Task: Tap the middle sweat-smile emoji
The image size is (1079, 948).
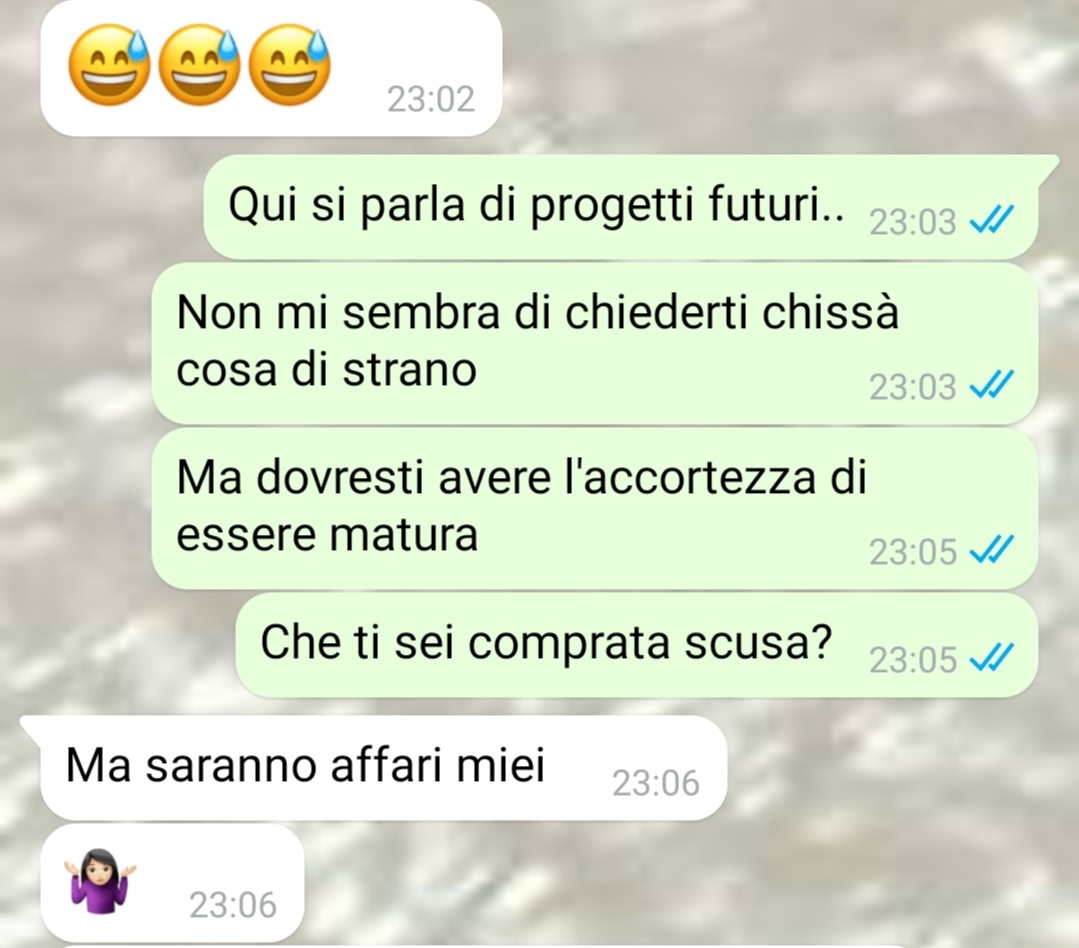Action: [x=199, y=65]
